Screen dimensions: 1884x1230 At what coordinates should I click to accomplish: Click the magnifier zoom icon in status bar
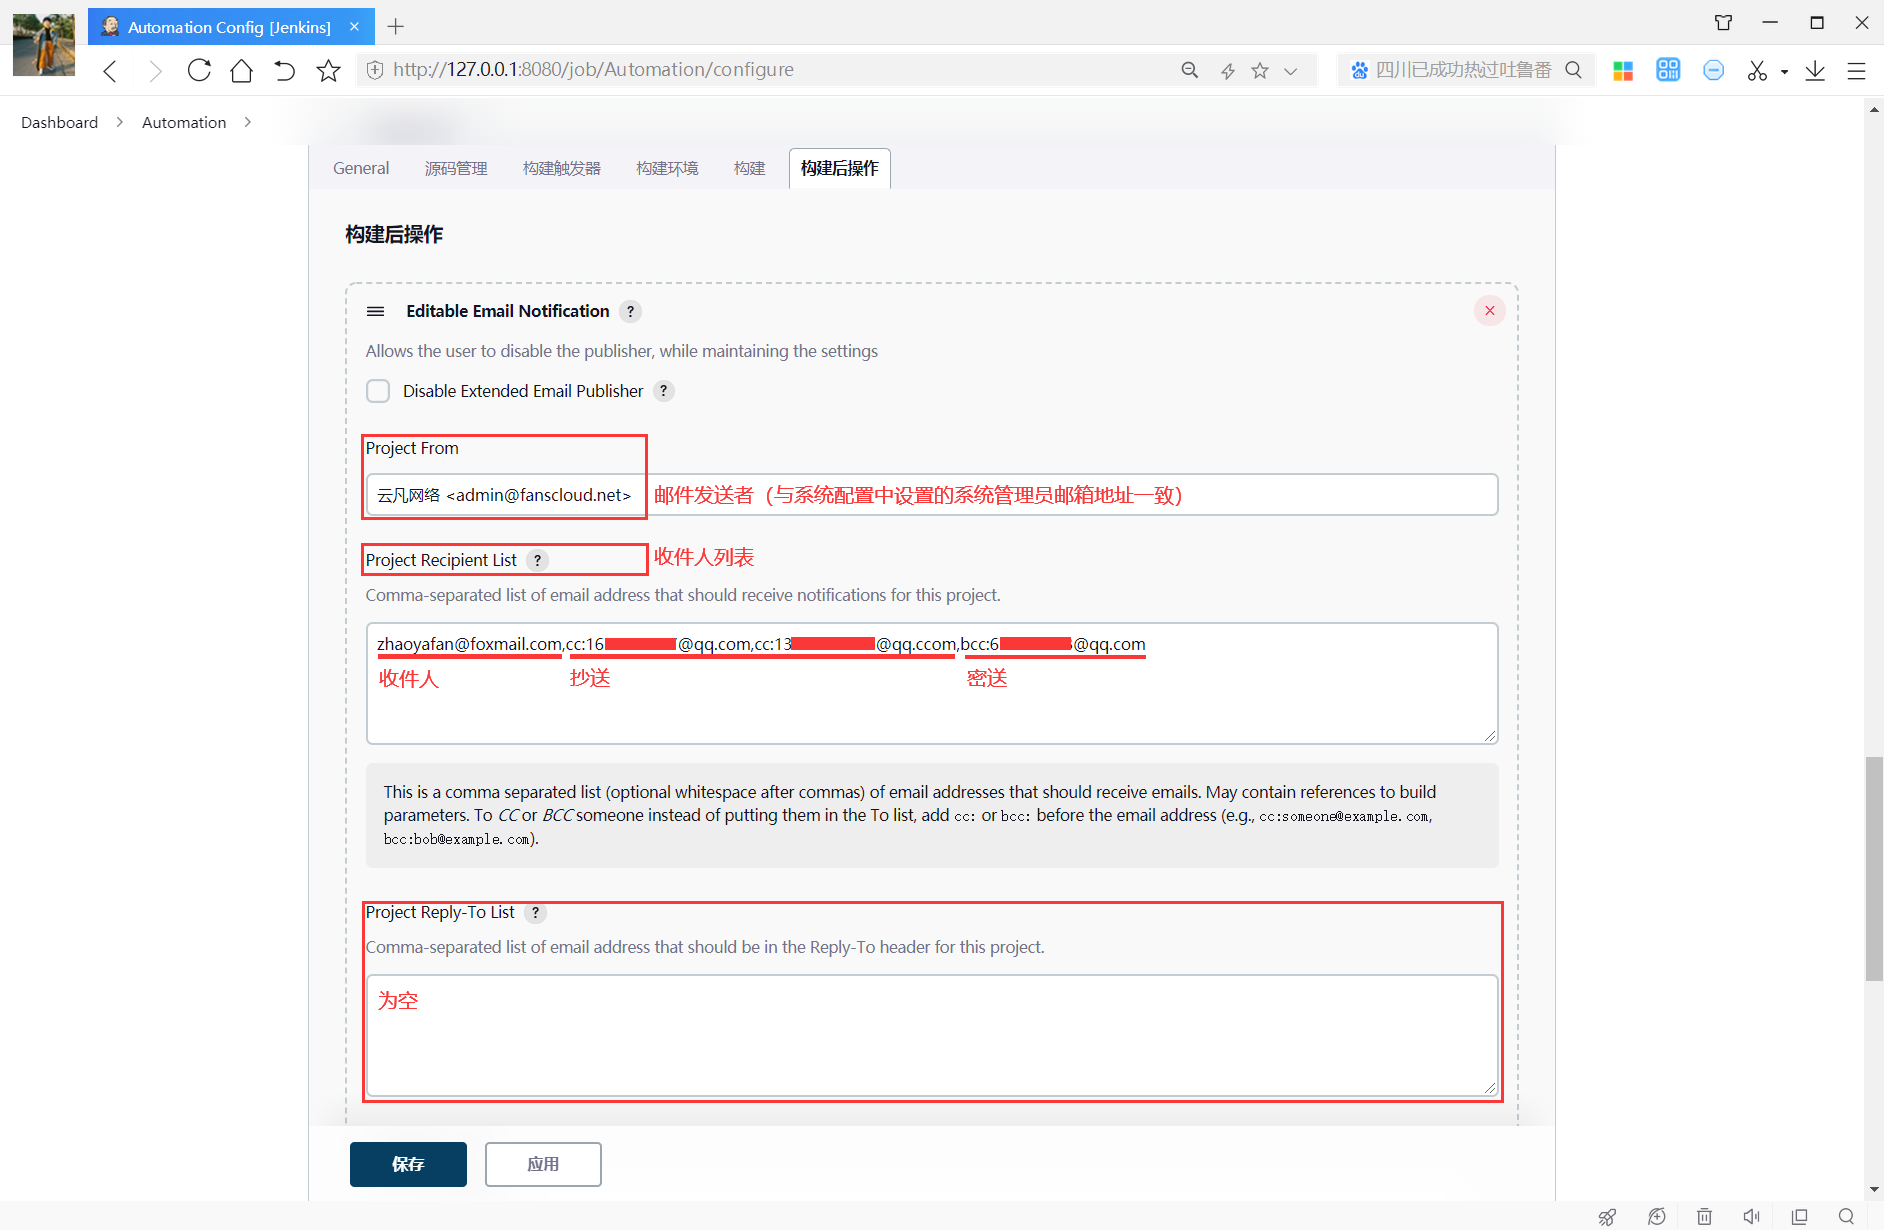pos(1846,1217)
